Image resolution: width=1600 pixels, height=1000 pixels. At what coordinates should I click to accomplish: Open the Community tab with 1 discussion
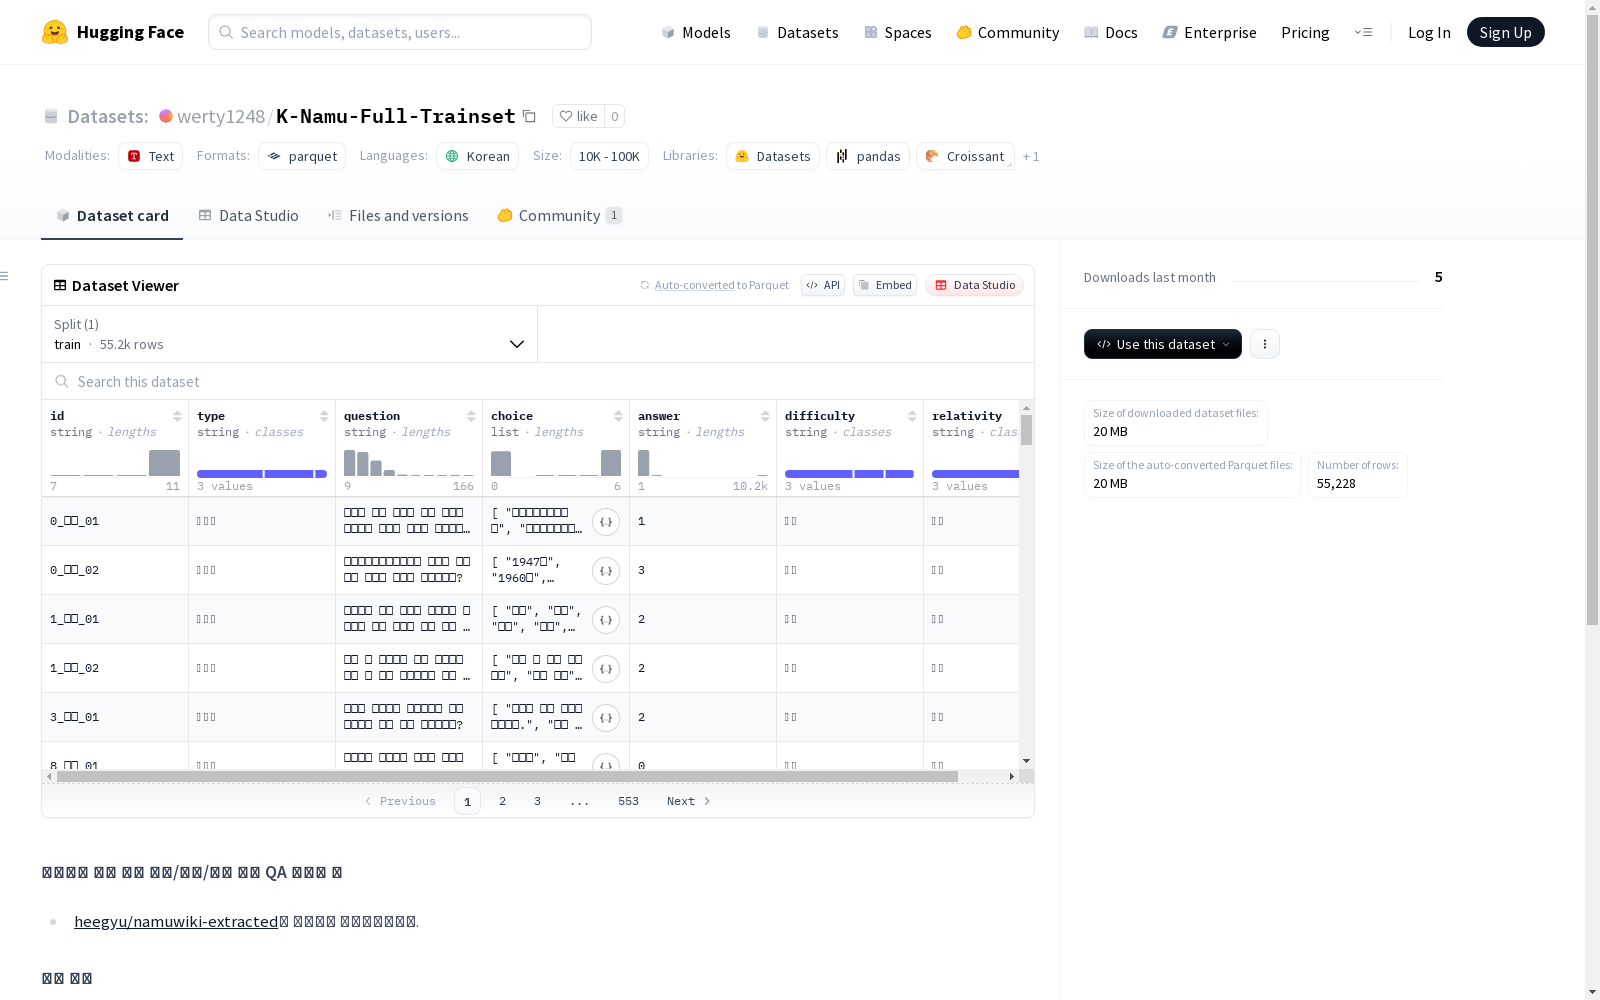[x=560, y=215]
